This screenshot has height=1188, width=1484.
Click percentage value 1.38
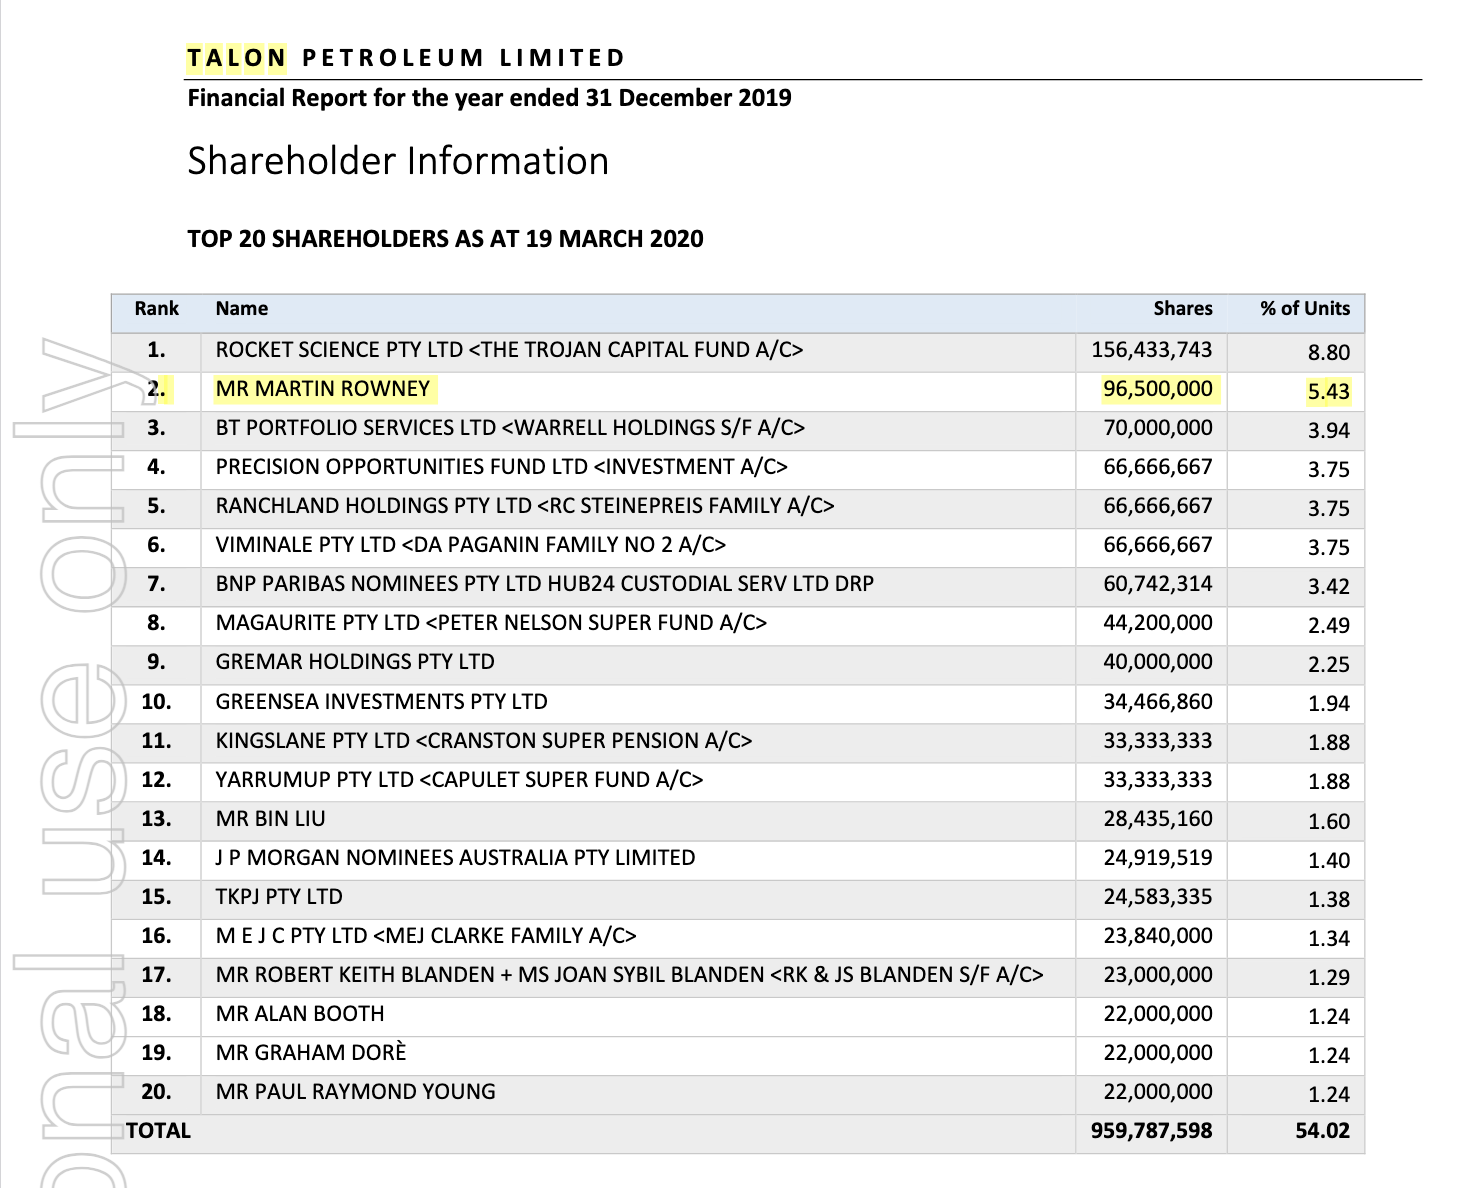[x=1329, y=899]
